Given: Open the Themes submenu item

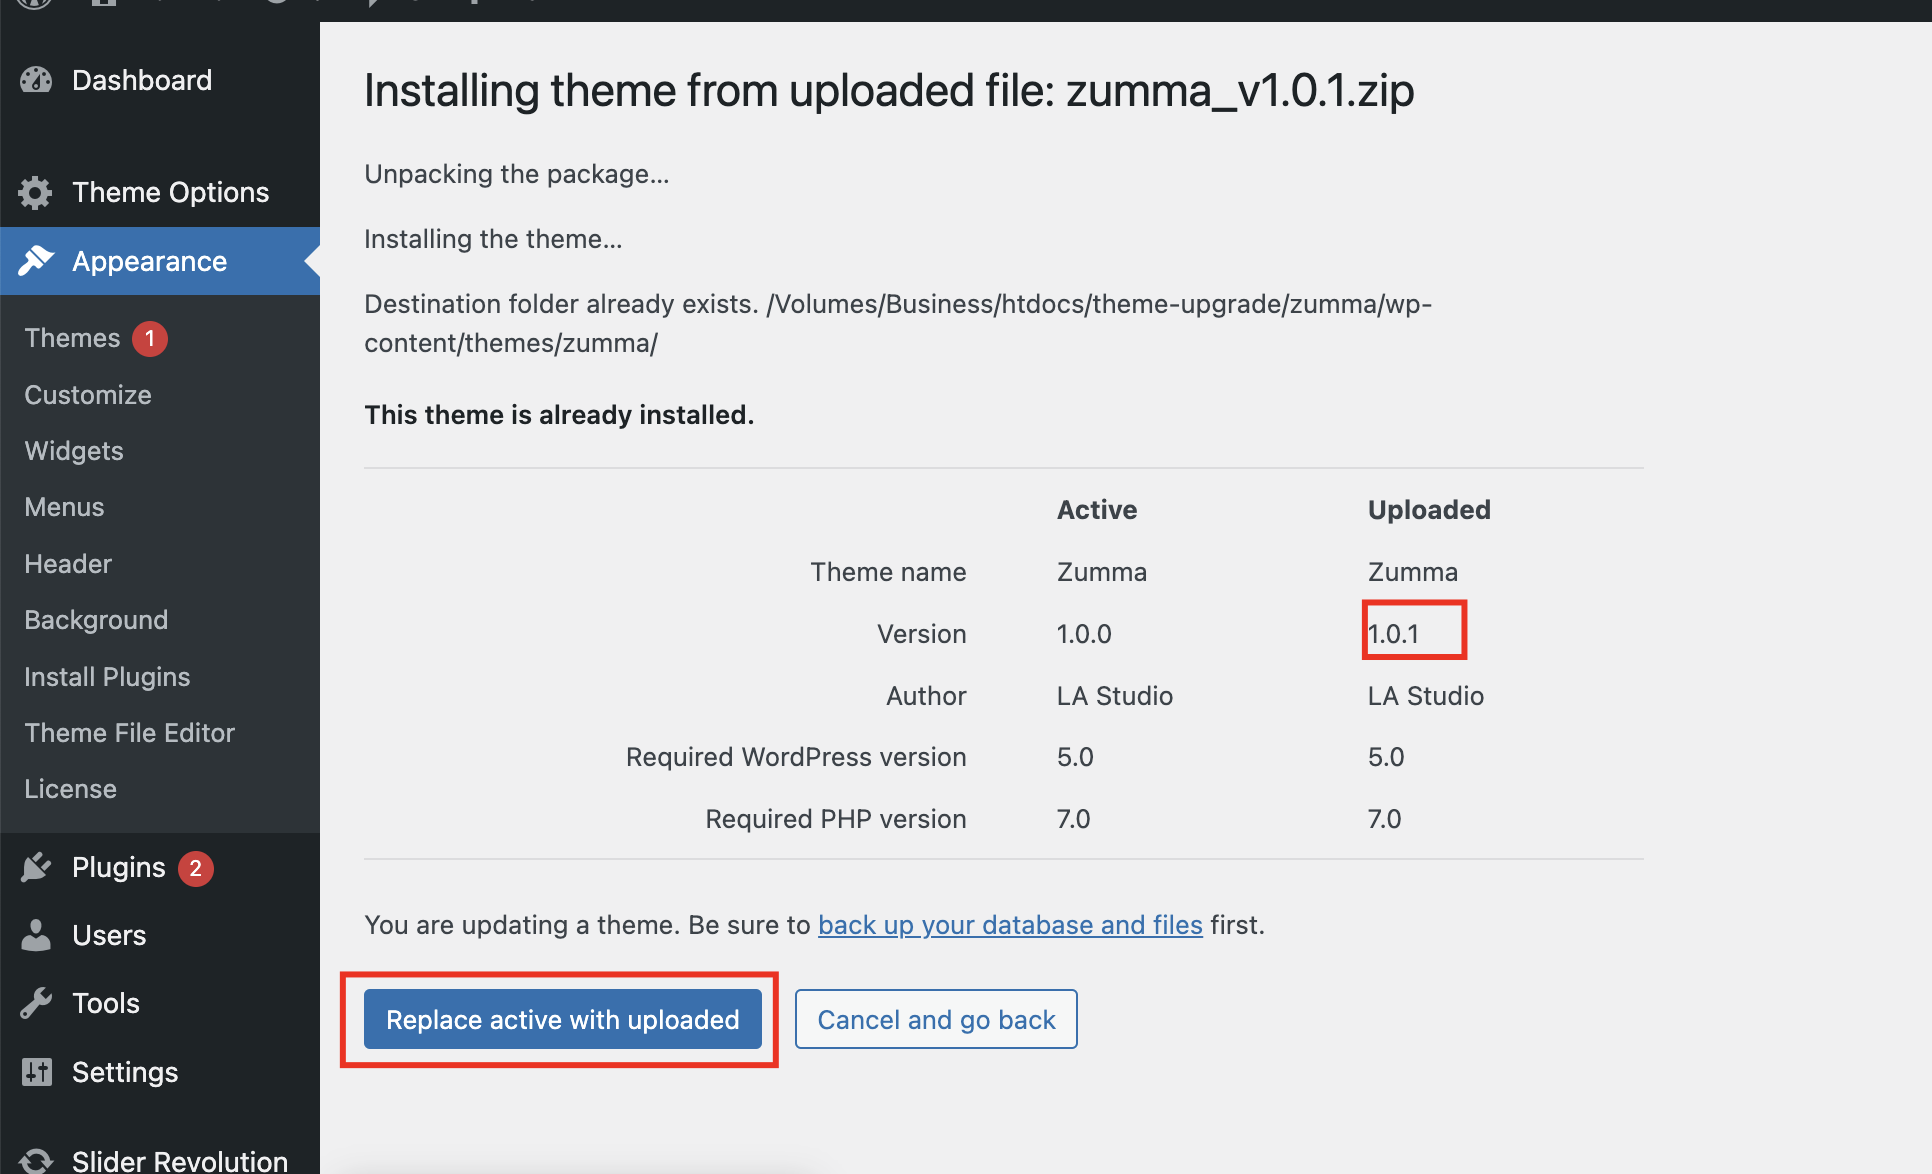Looking at the screenshot, I should [x=72, y=338].
